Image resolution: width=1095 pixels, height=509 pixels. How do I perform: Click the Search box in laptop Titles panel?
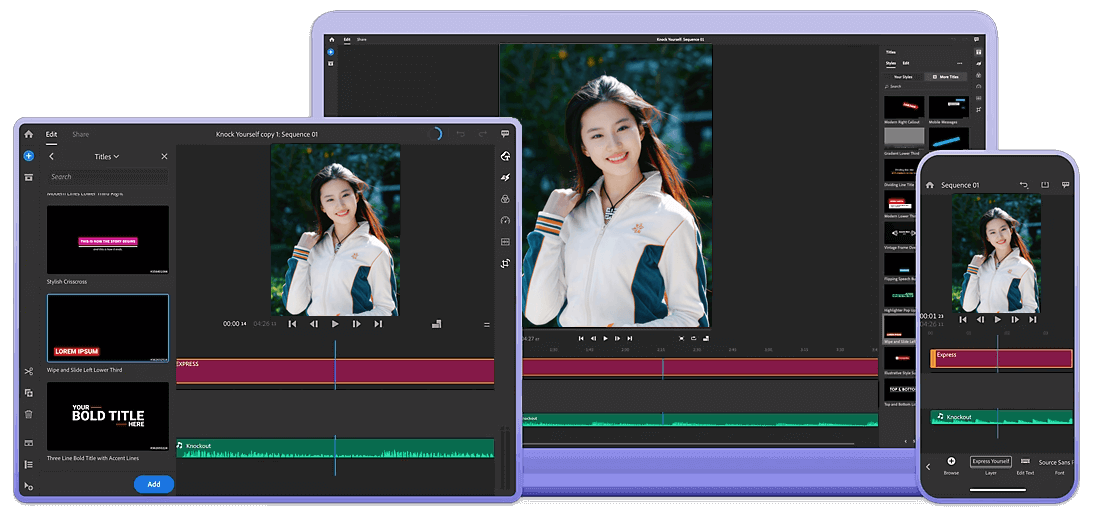coord(925,87)
